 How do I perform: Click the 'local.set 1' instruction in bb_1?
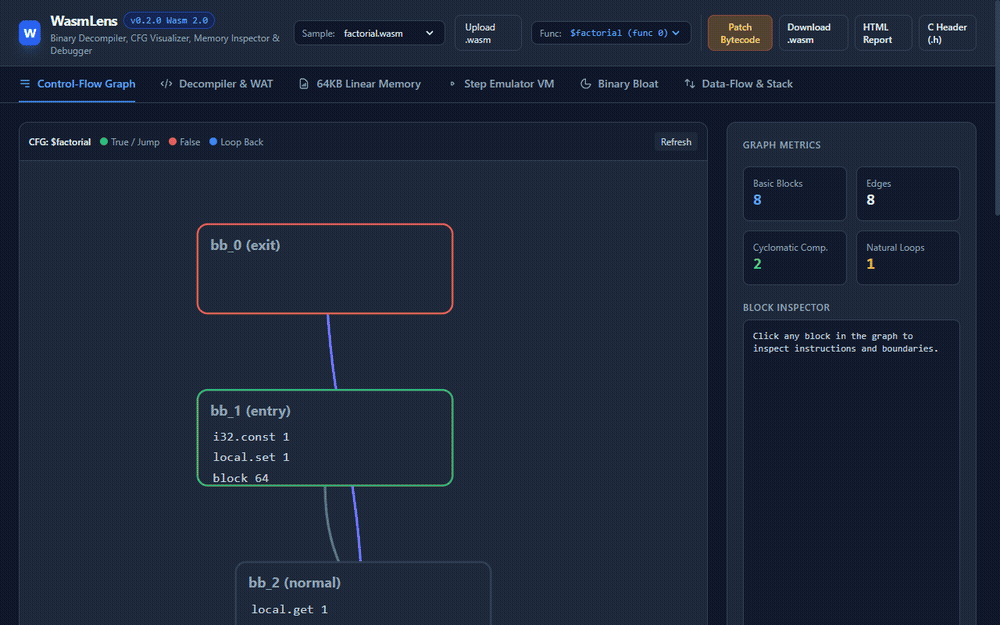pos(251,457)
